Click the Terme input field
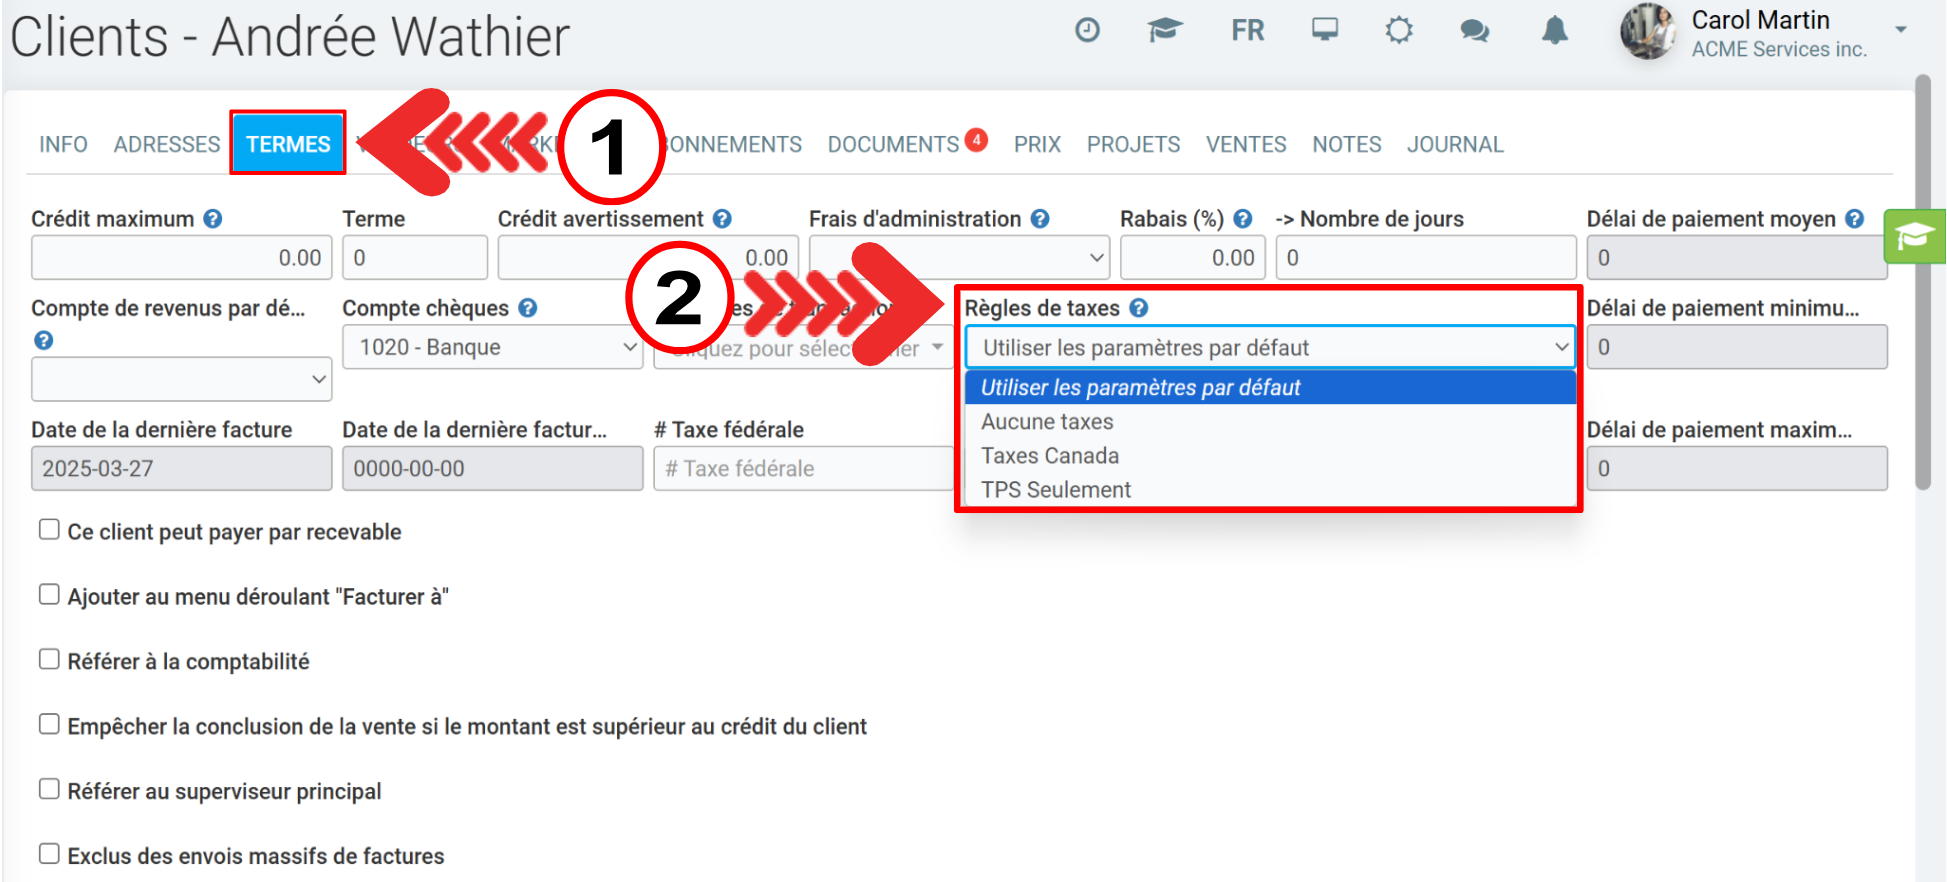Screen dimensions: 1947x882 [414, 258]
